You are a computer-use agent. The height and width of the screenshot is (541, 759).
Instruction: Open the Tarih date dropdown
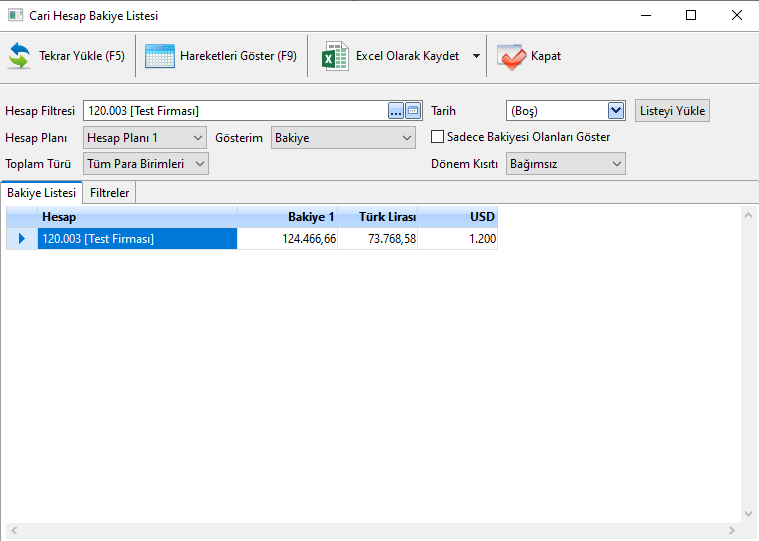tap(616, 111)
